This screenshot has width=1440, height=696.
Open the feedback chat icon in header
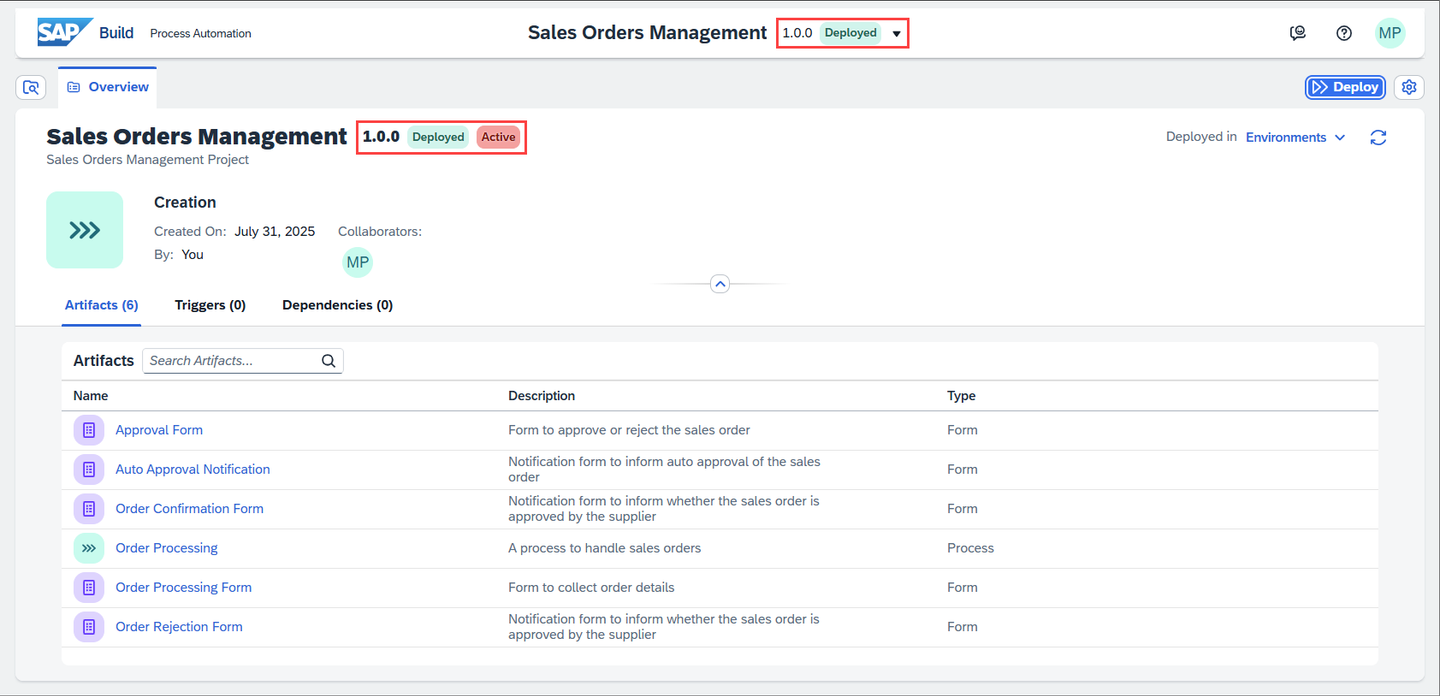pyautogui.click(x=1298, y=33)
